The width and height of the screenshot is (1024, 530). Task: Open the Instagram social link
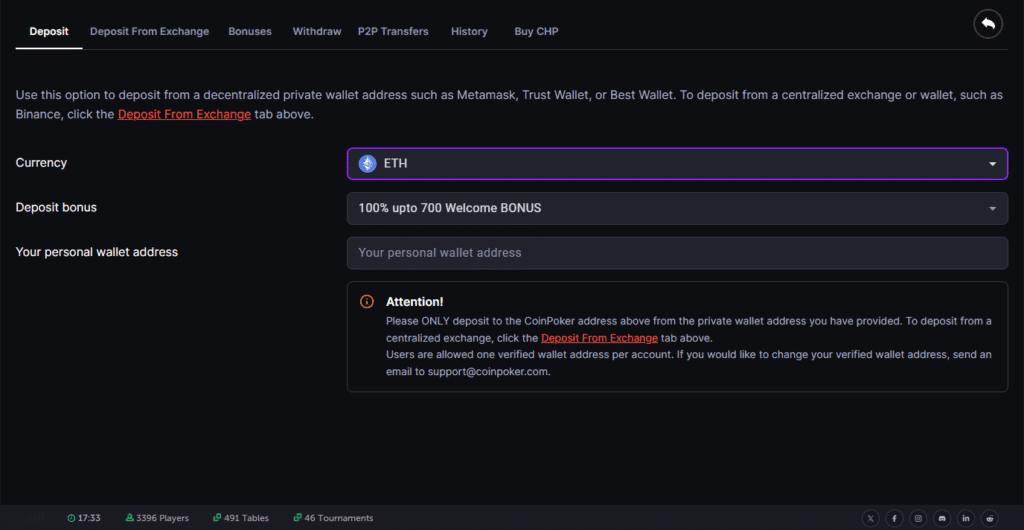click(x=919, y=518)
